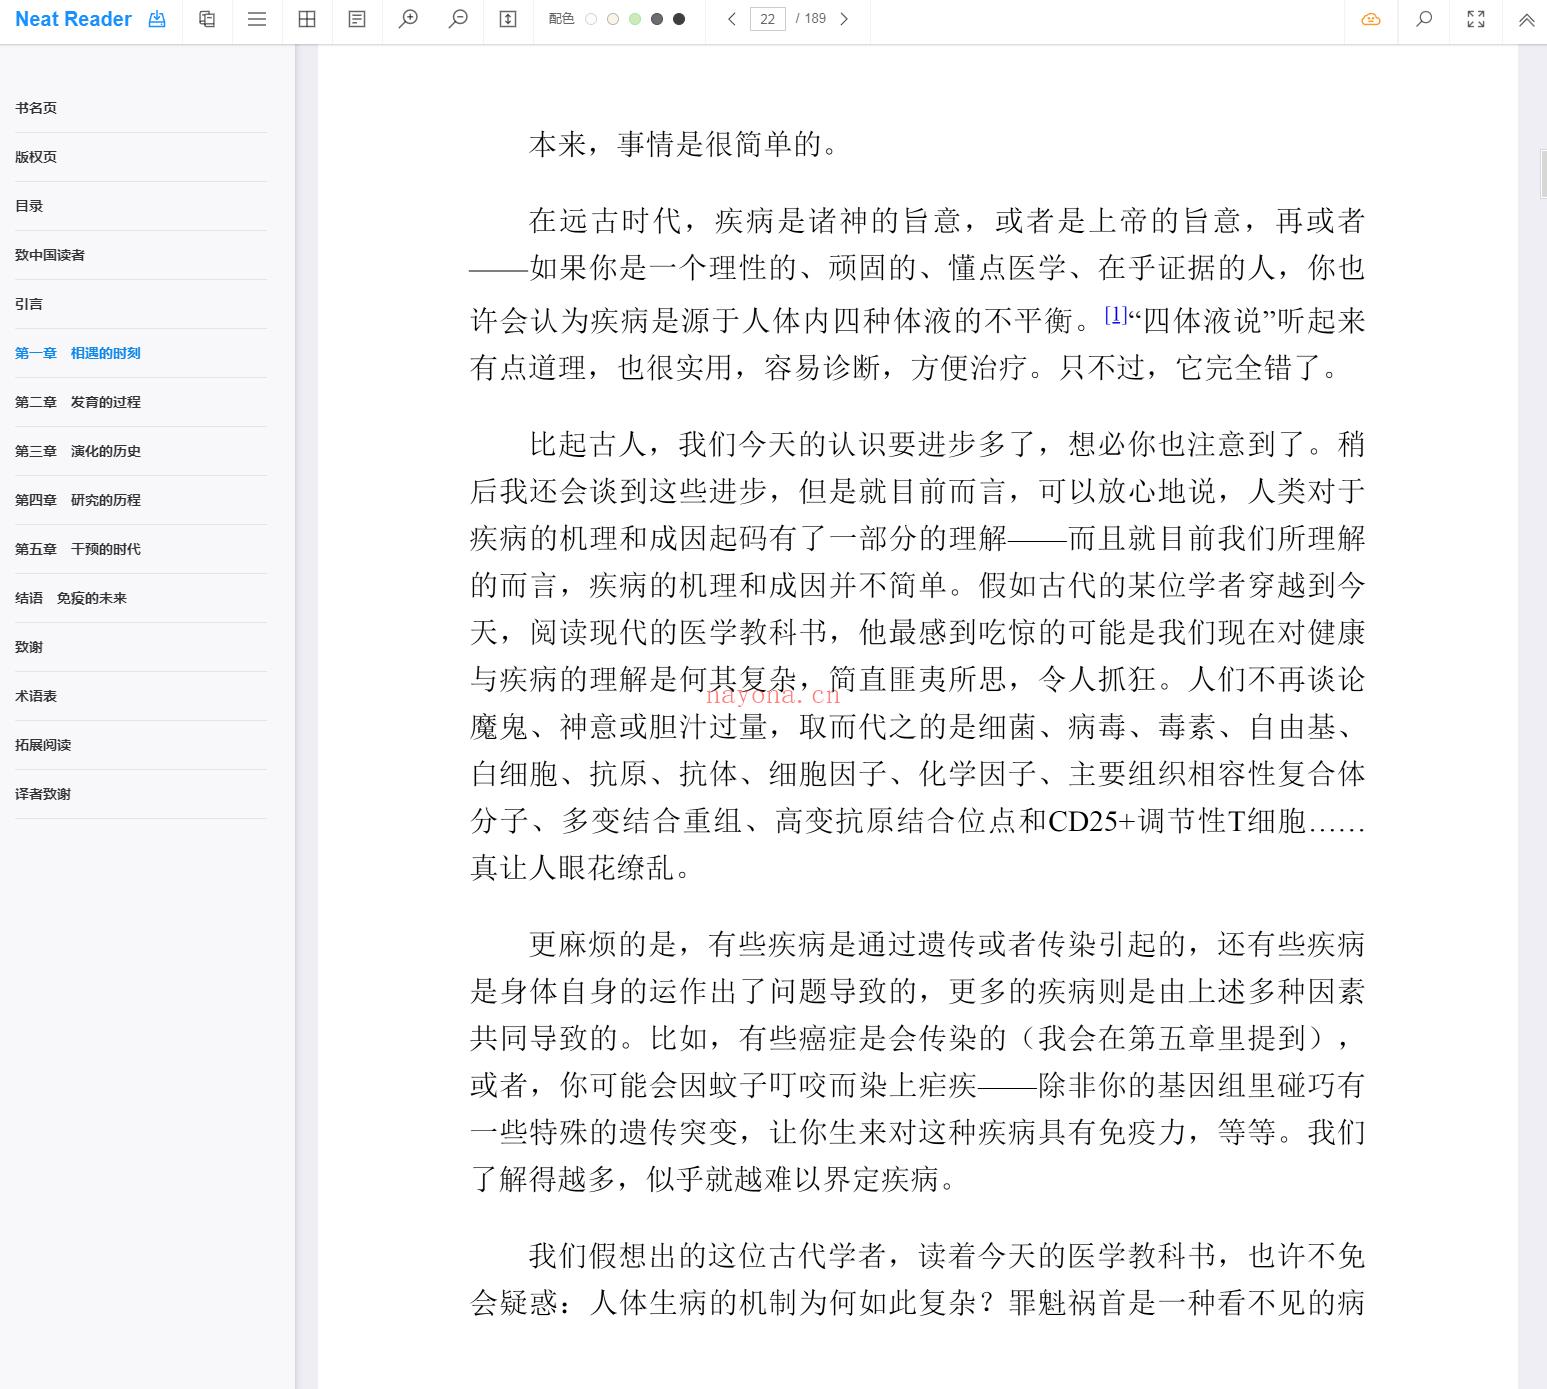Open the notes page icon

pos(357,19)
